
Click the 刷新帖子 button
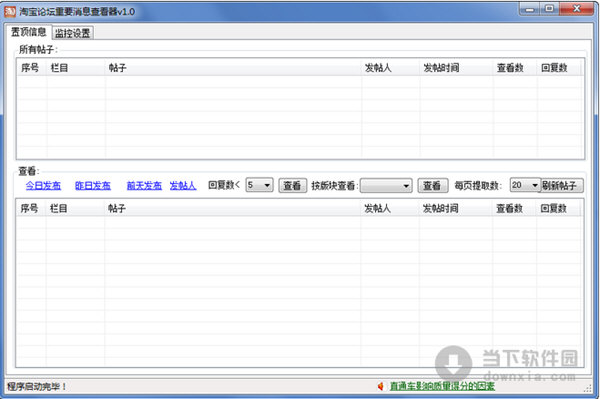561,186
